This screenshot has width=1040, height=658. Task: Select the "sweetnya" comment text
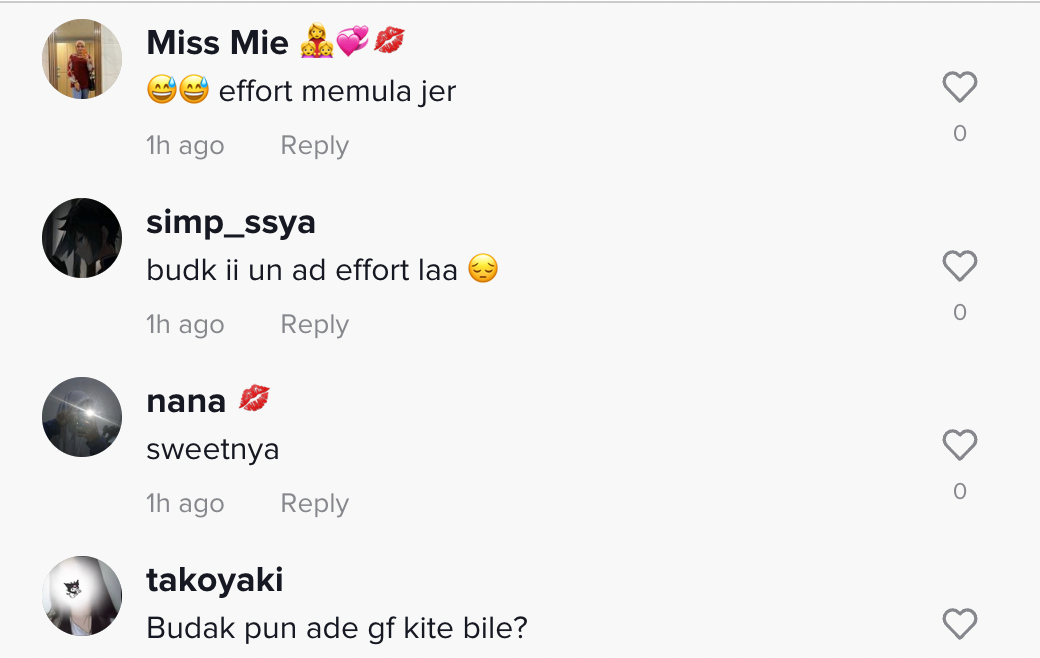(212, 449)
